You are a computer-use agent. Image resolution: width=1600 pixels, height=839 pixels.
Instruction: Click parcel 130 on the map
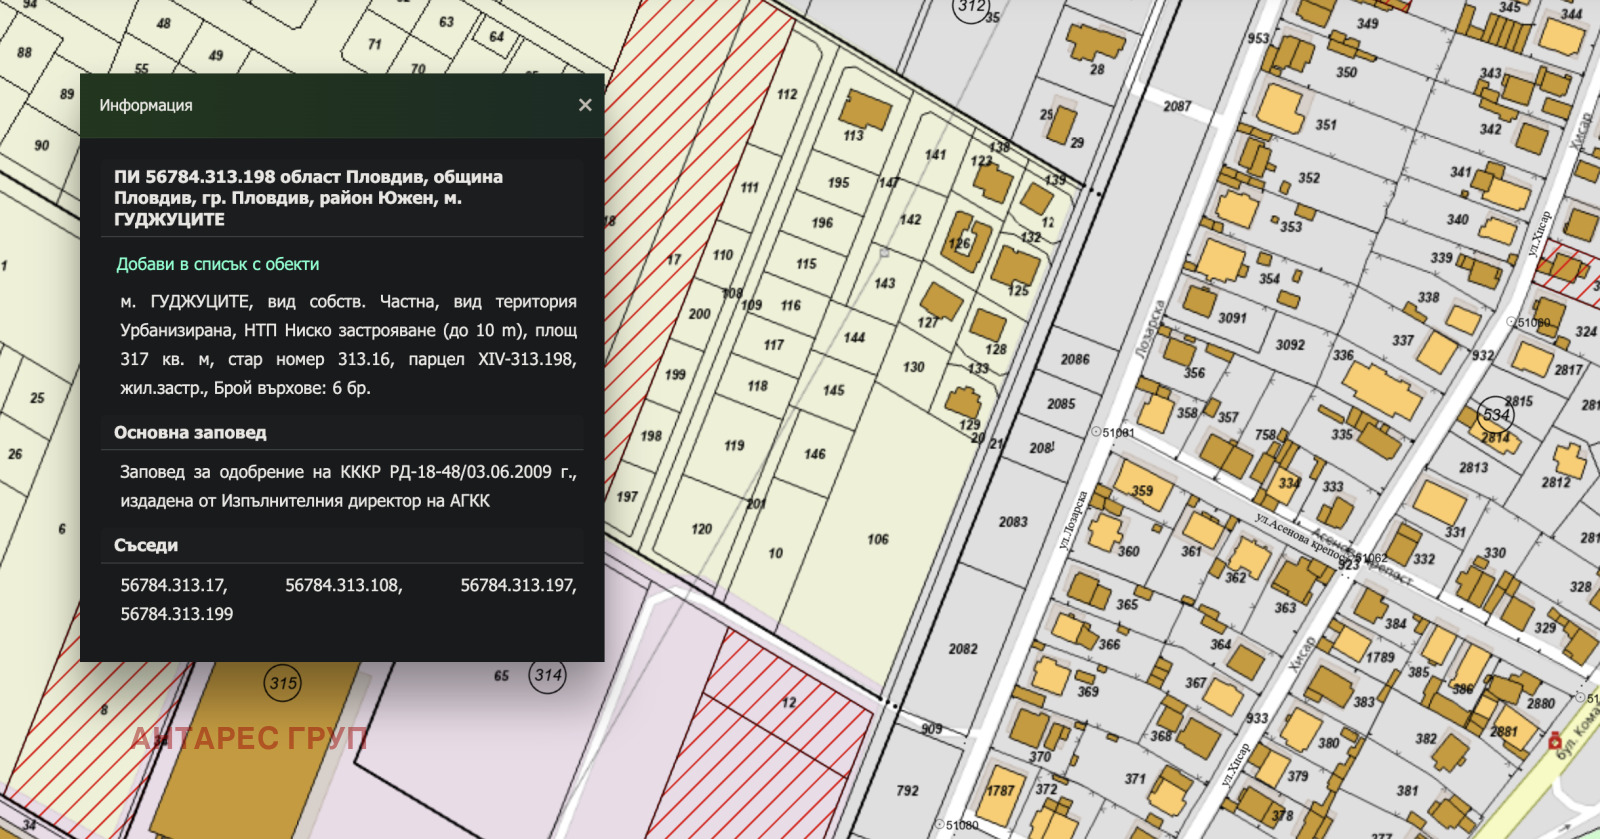(x=914, y=367)
